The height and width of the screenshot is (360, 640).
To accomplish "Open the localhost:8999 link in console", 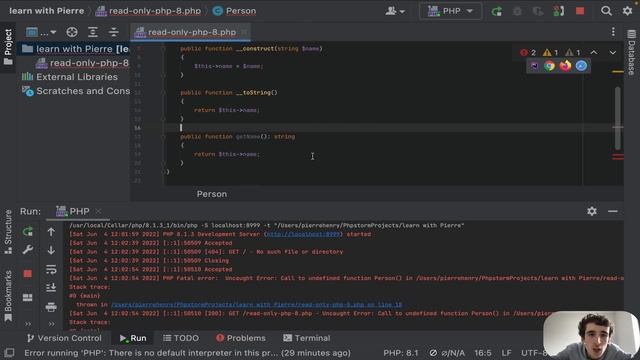I will 302,234.
